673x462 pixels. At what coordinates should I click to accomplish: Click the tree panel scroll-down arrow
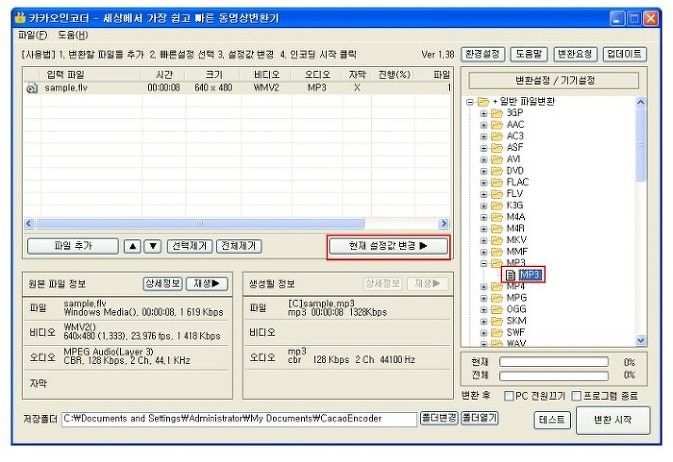click(640, 341)
